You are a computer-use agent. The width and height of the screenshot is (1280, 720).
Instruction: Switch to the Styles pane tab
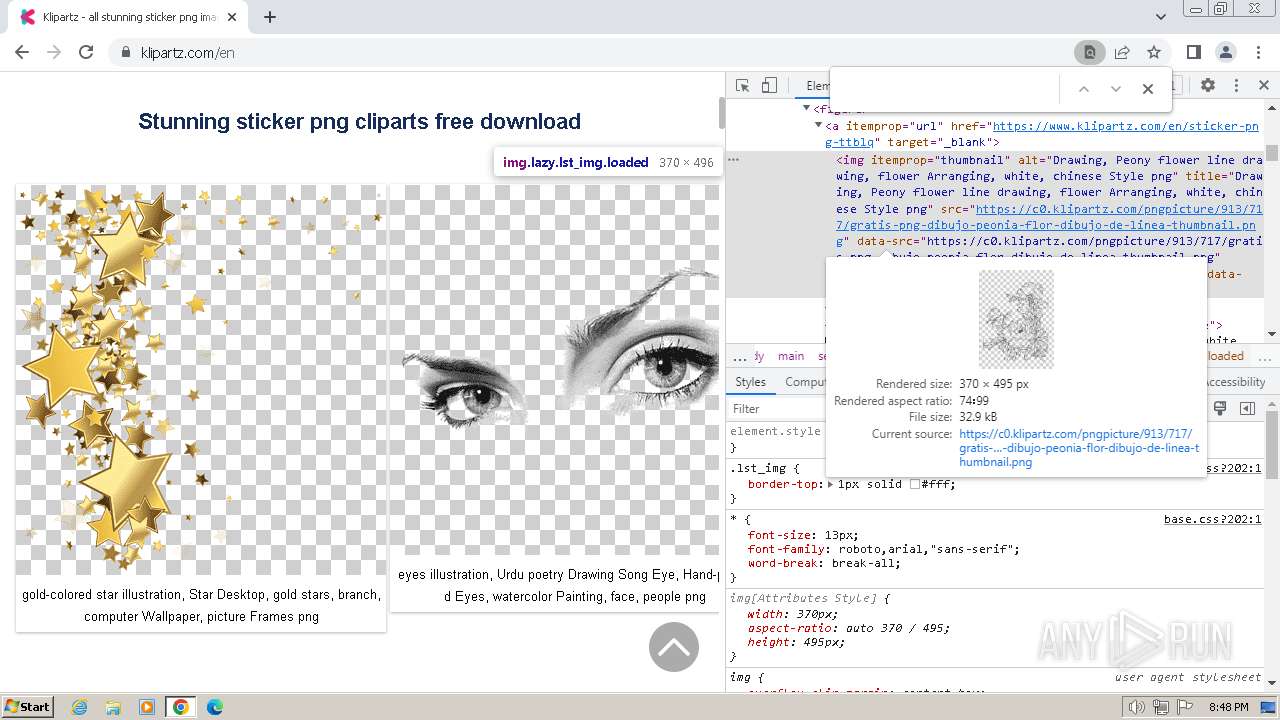(750, 382)
